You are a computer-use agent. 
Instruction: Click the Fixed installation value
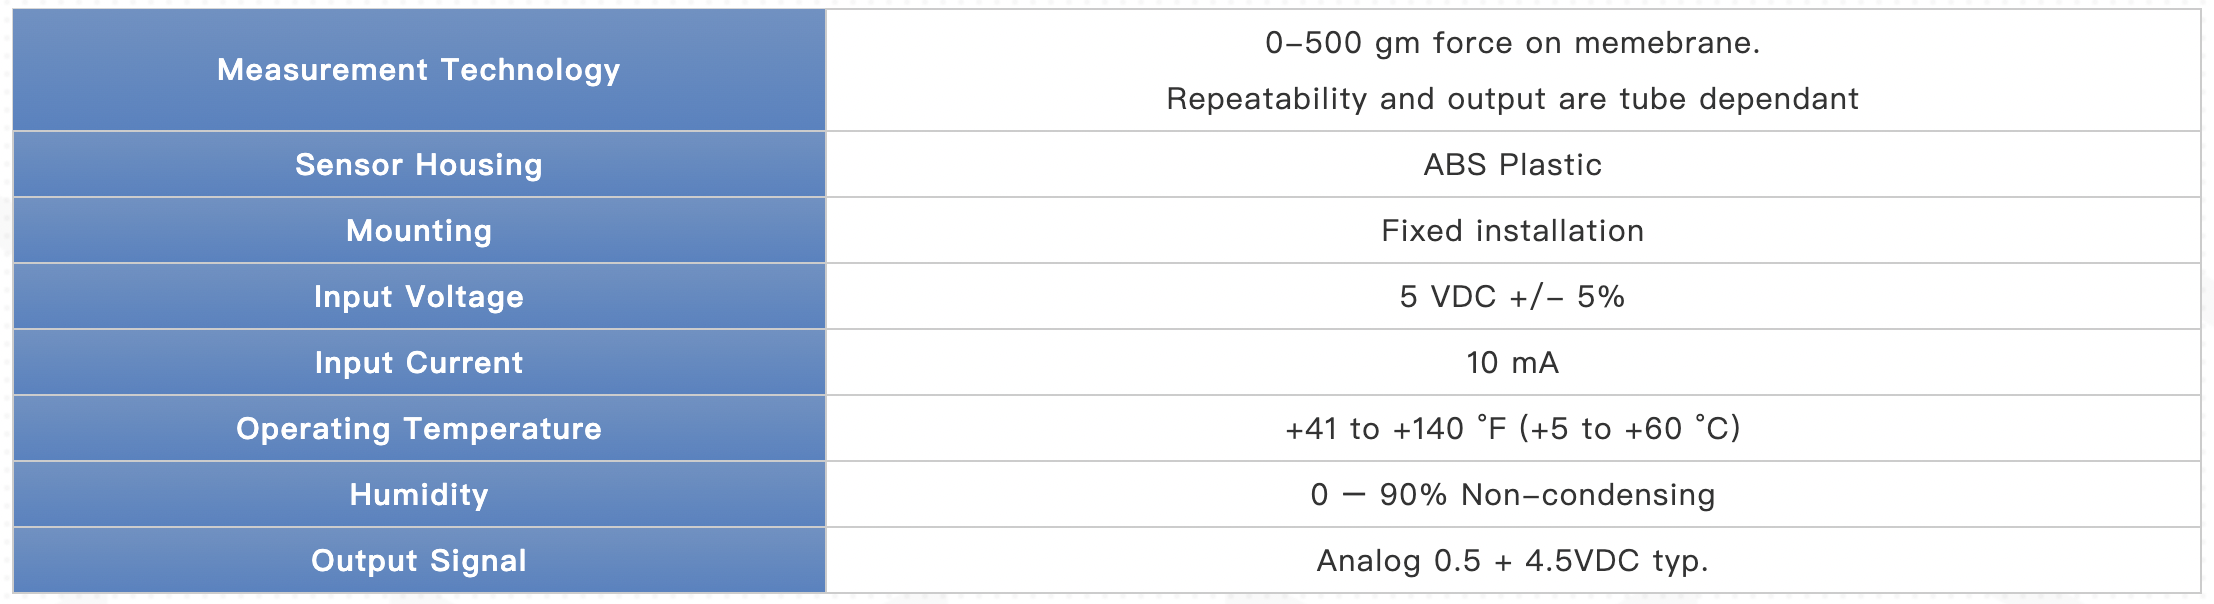pos(1512,231)
